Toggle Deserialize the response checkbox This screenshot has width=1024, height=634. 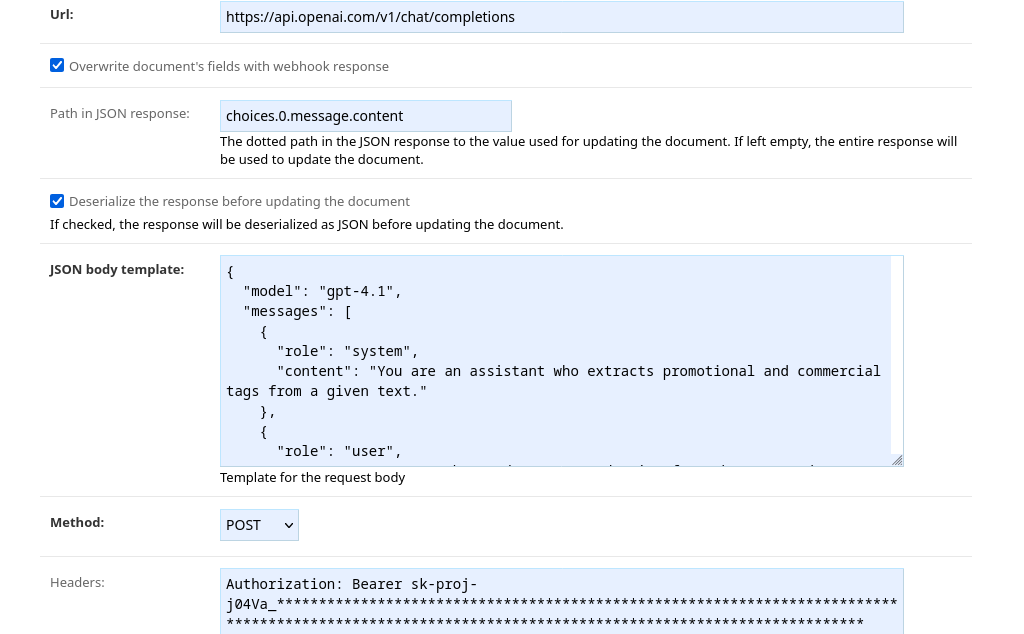57,200
